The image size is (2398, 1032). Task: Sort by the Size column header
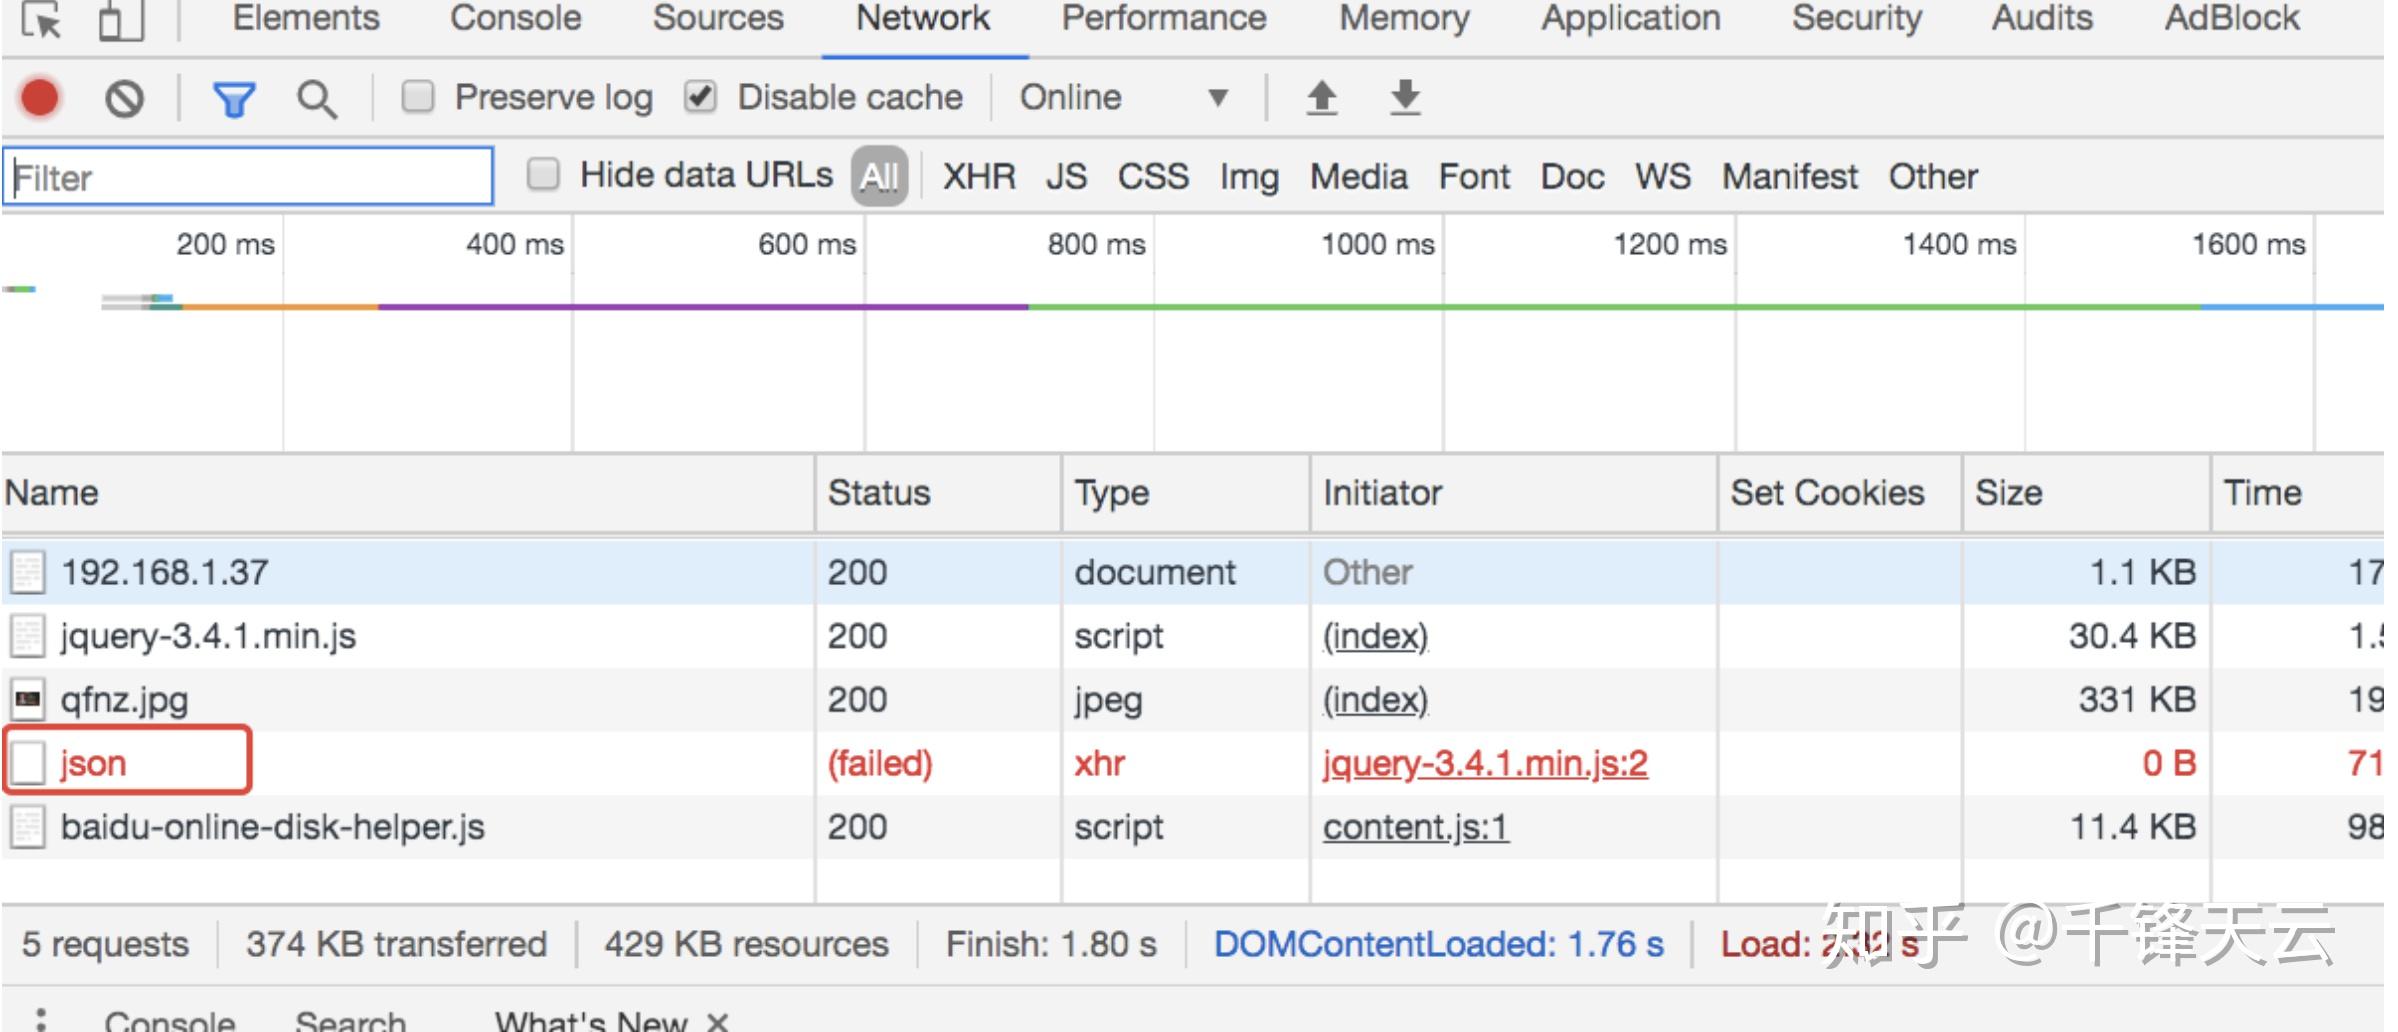pos(2086,493)
